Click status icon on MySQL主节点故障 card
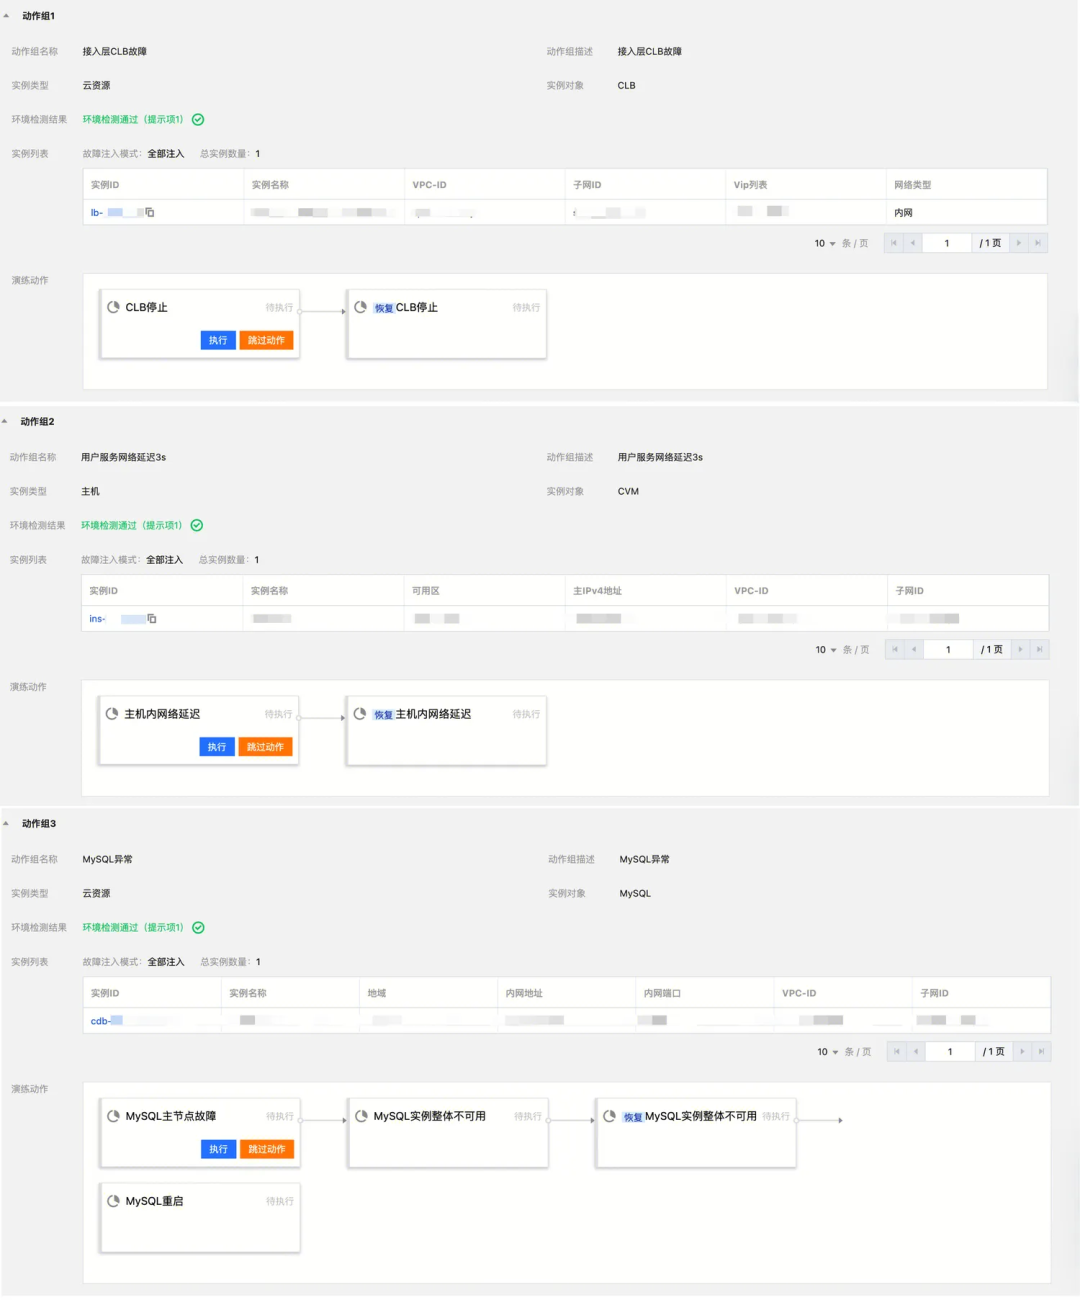Screen dimensions: 1080x1300 [114, 1116]
